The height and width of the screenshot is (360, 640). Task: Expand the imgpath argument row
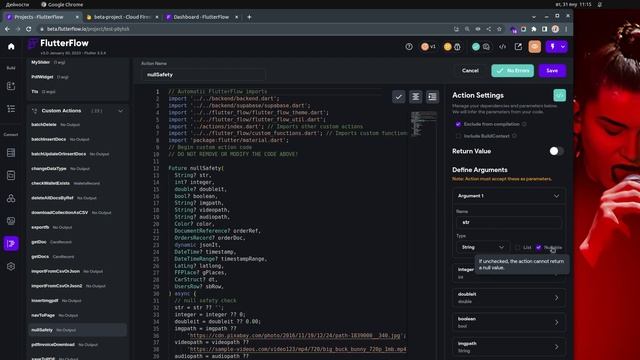(509, 347)
